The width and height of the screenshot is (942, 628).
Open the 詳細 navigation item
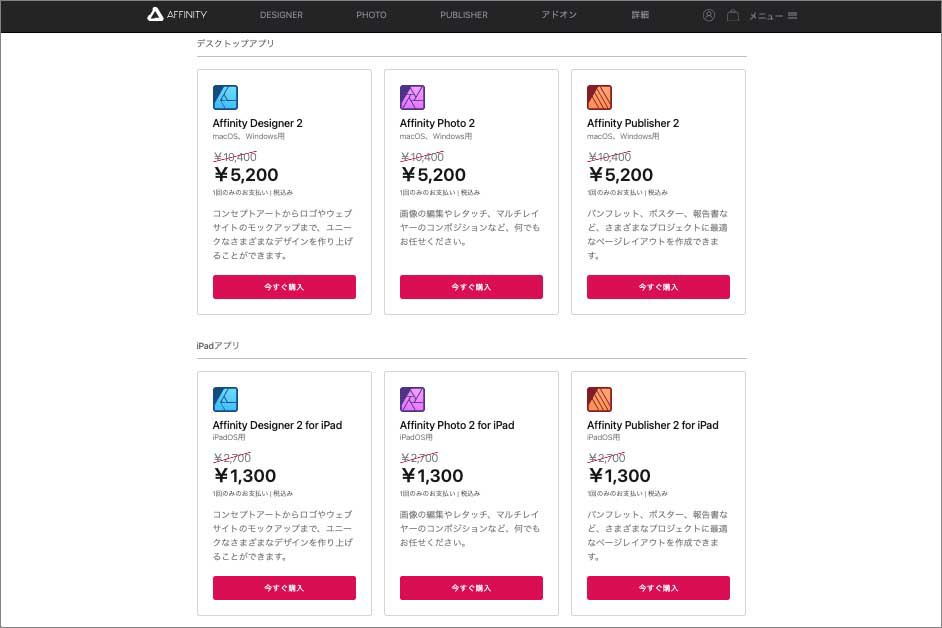click(x=638, y=15)
